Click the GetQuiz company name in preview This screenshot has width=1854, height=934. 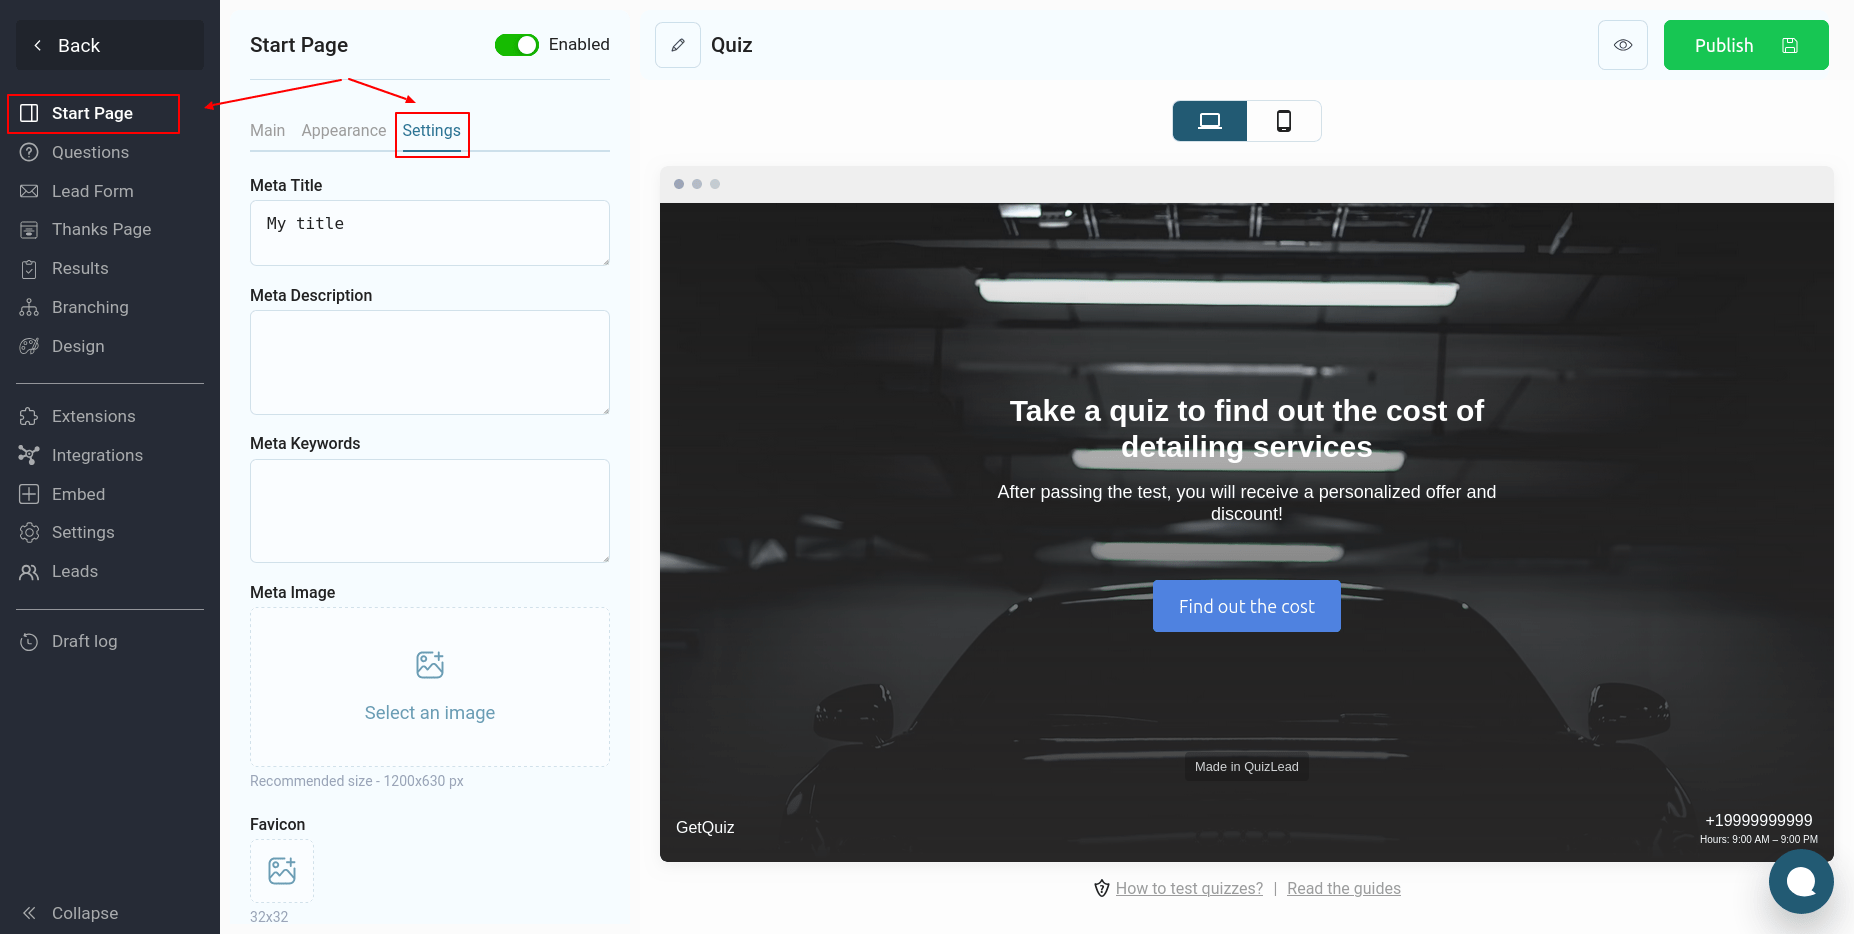click(705, 827)
